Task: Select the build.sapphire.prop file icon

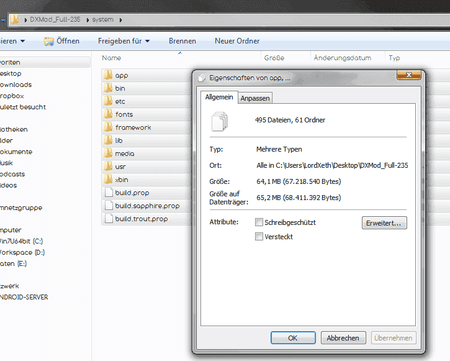Action: [x=109, y=205]
